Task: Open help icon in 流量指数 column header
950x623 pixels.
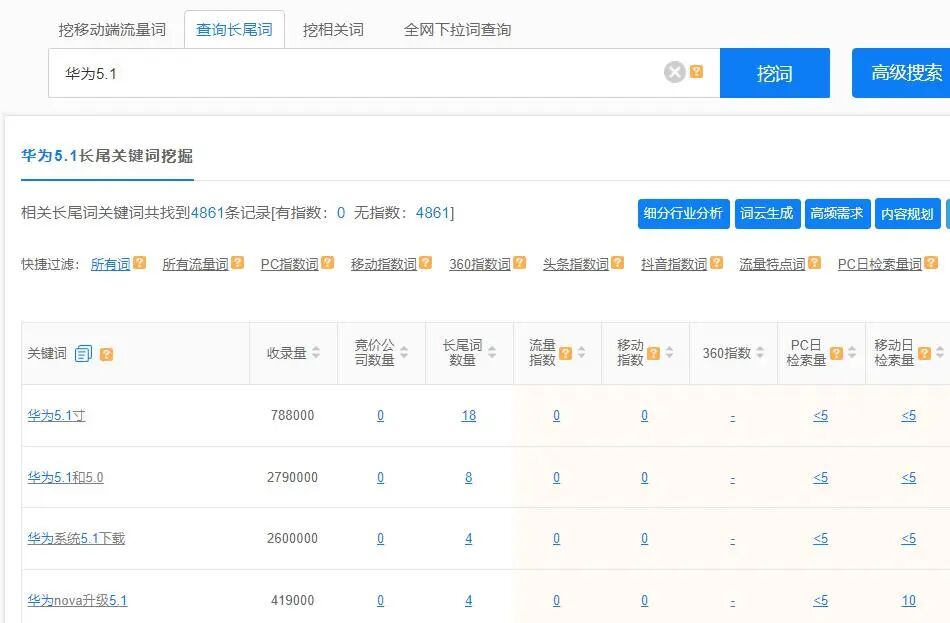Action: click(x=565, y=353)
